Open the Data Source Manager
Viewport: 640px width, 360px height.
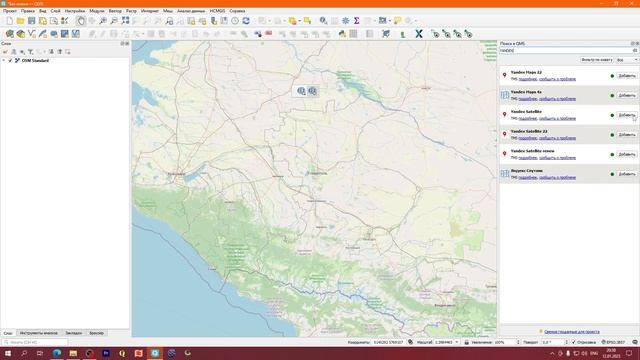point(9,34)
